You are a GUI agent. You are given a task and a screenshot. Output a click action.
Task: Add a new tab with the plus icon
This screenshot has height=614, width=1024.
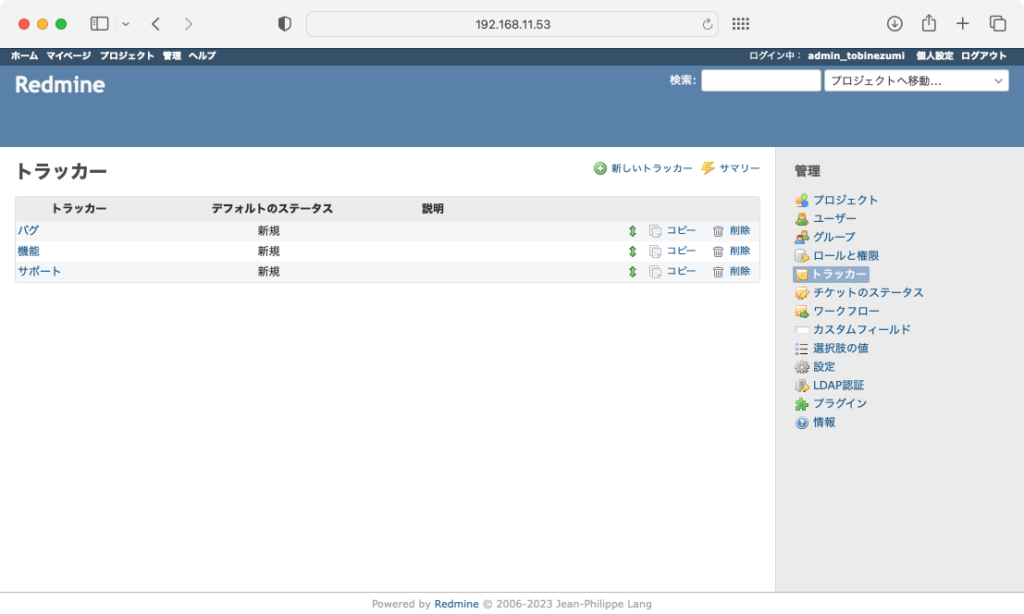(x=963, y=24)
